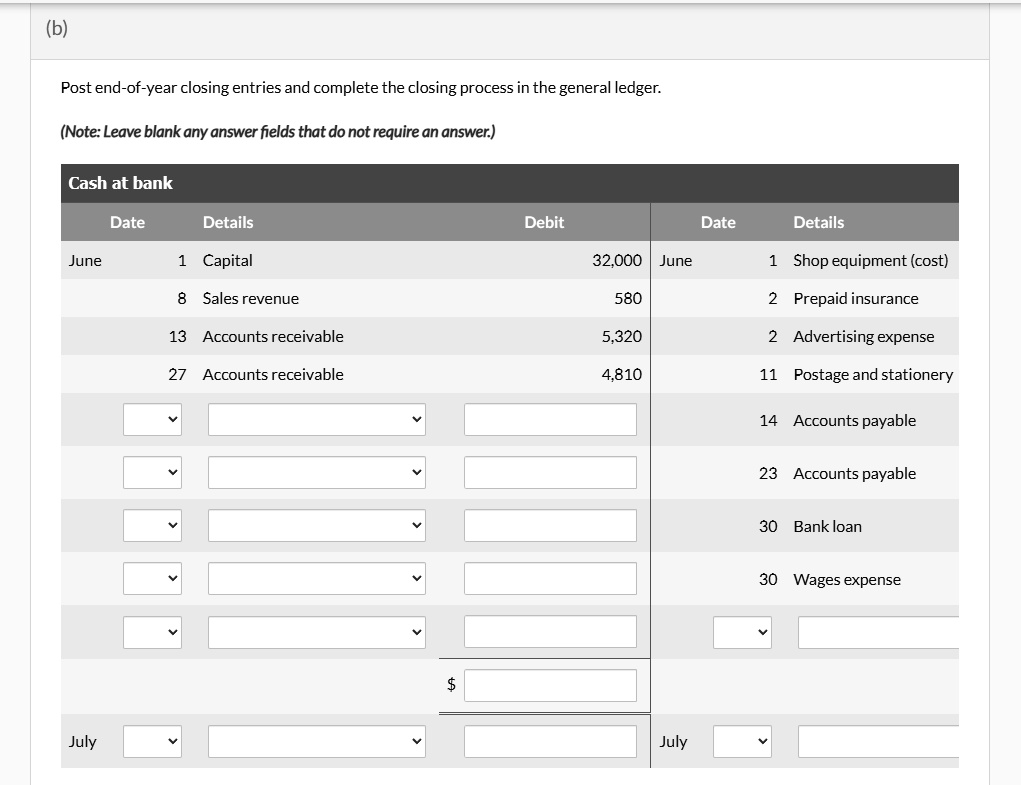The image size is (1021, 785).
Task: Click the 580 debit amount
Action: (628, 298)
